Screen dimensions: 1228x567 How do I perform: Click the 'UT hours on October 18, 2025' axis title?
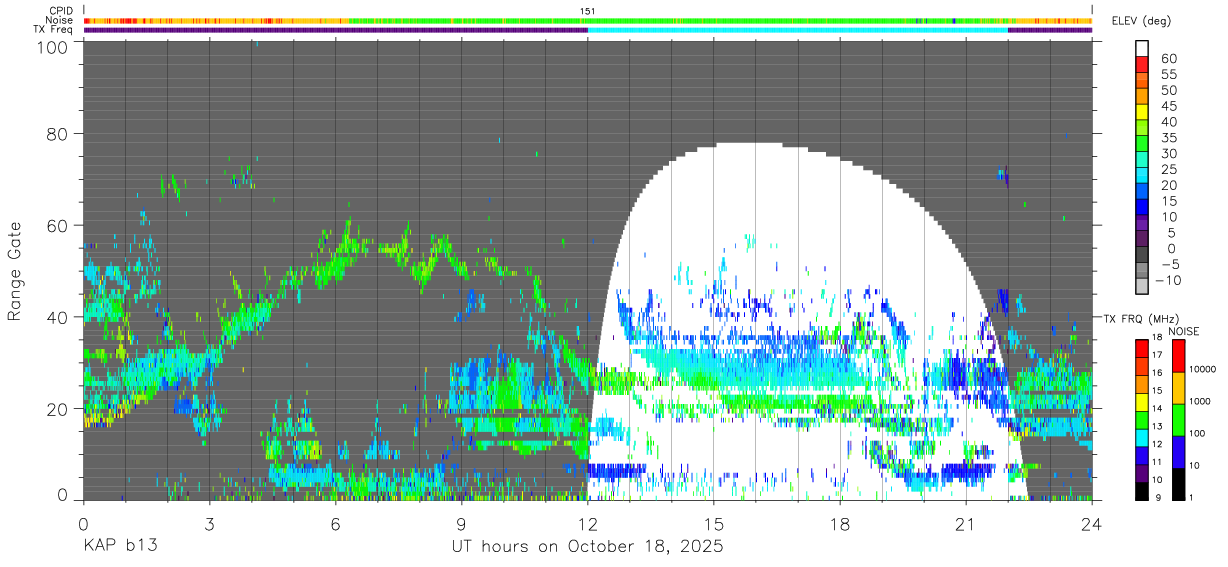(588, 547)
